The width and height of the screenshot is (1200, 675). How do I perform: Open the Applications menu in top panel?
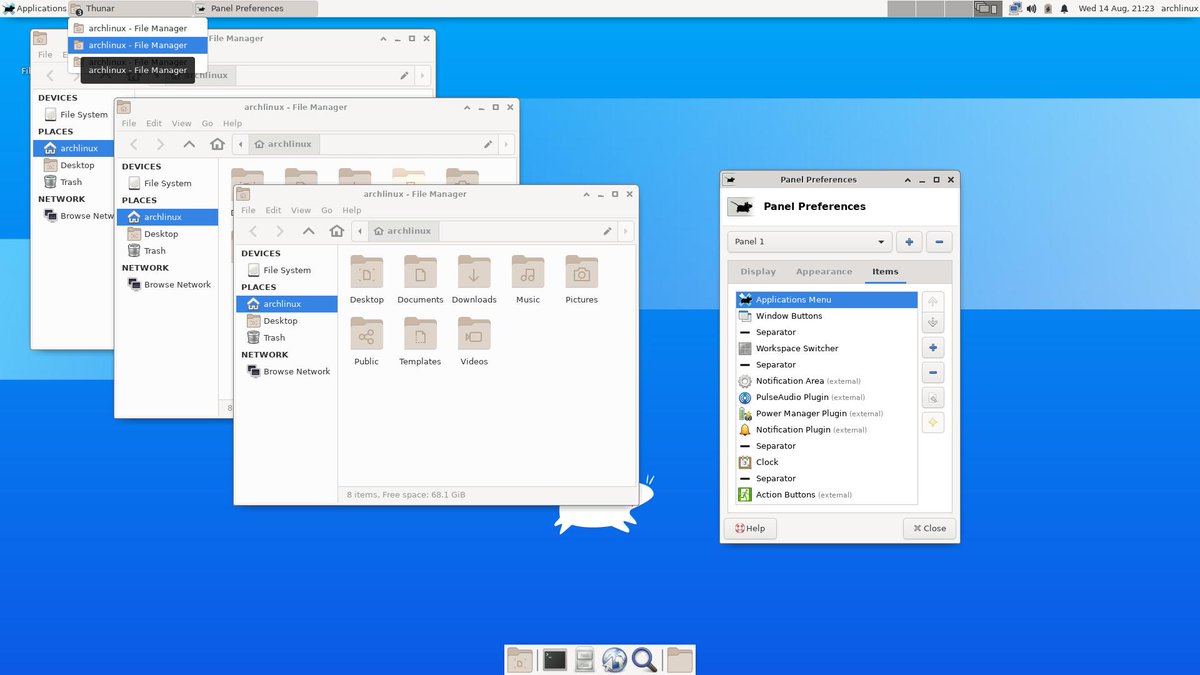click(35, 8)
